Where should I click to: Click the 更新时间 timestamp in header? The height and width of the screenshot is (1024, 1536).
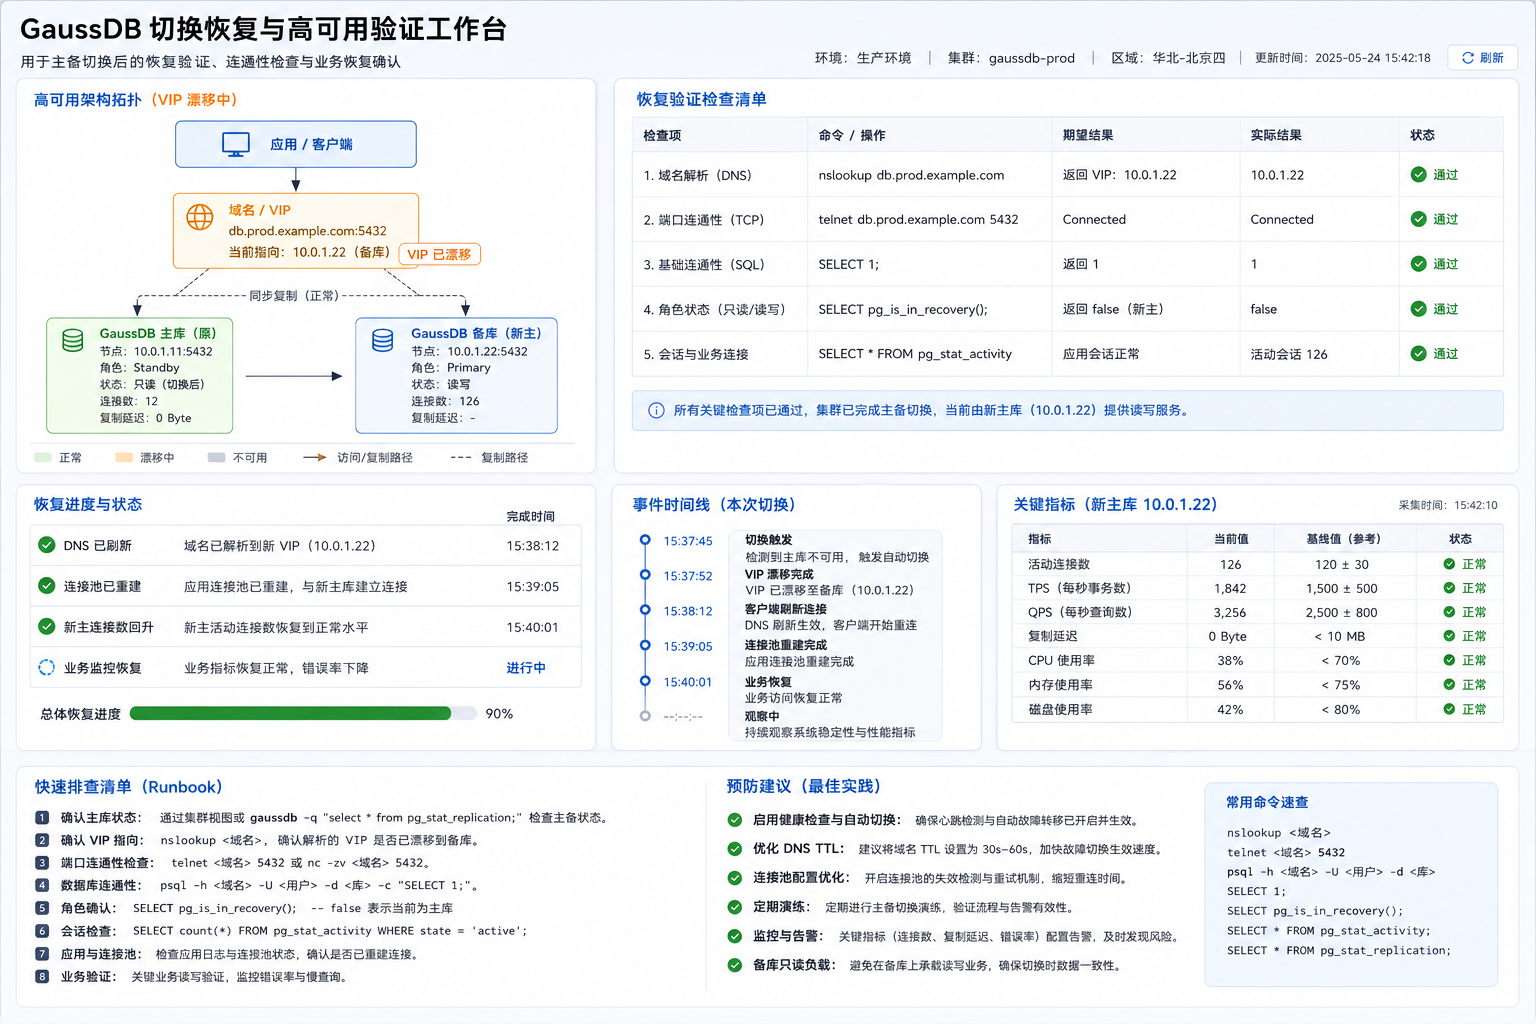point(1342,58)
